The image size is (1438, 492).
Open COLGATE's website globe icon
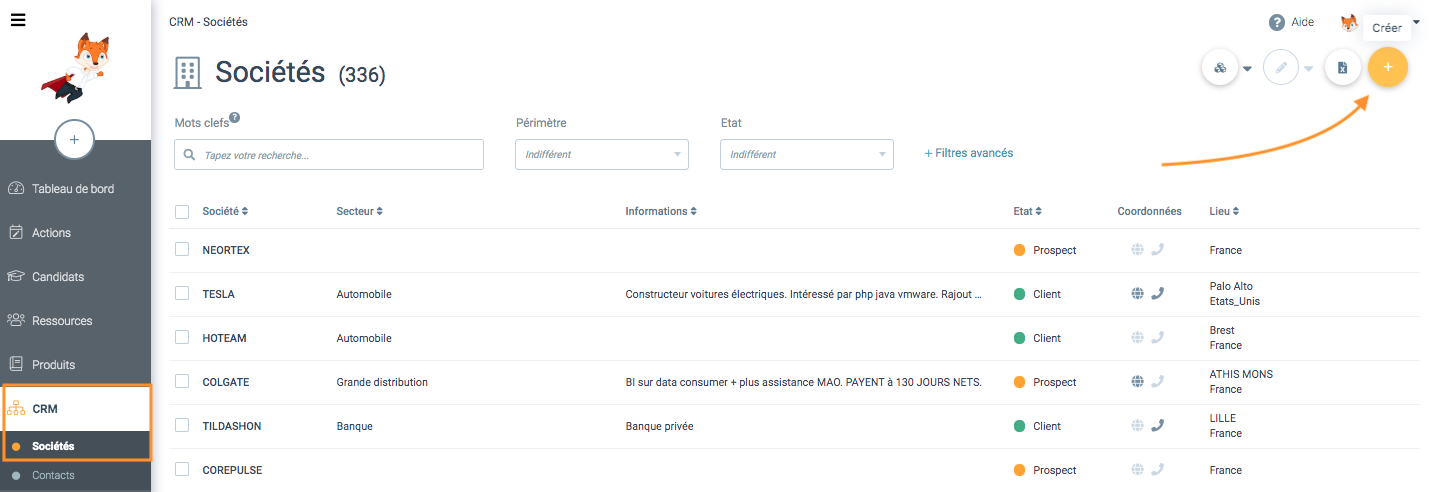[x=1137, y=382]
